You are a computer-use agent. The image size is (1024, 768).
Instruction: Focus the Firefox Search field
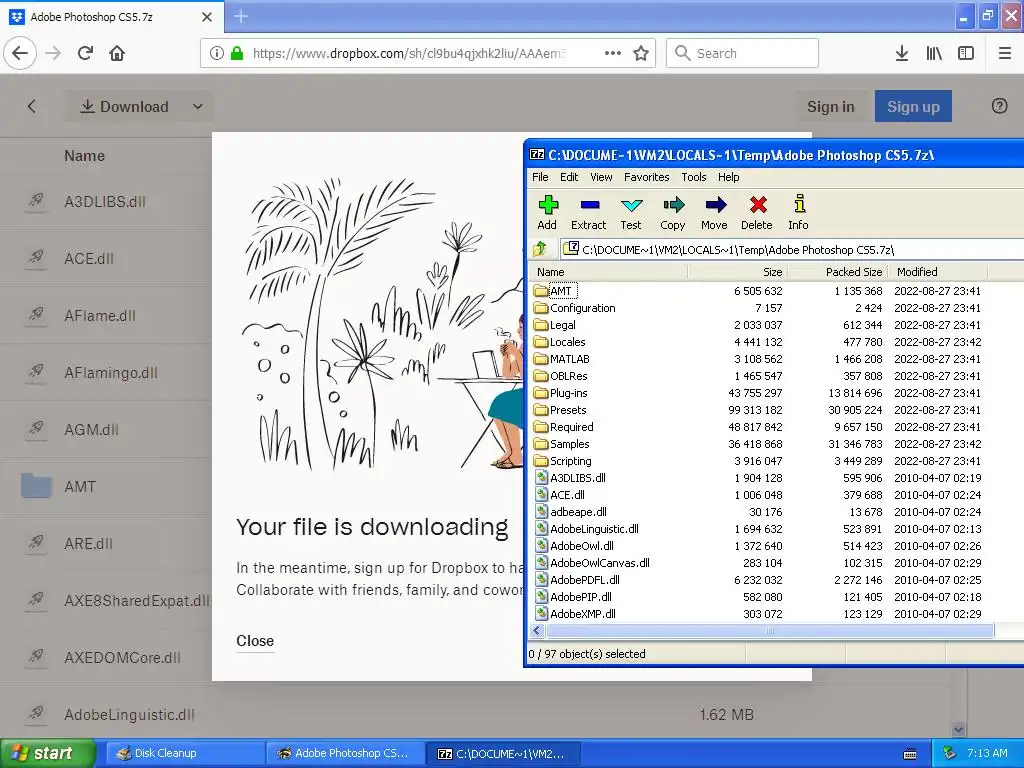pos(743,53)
